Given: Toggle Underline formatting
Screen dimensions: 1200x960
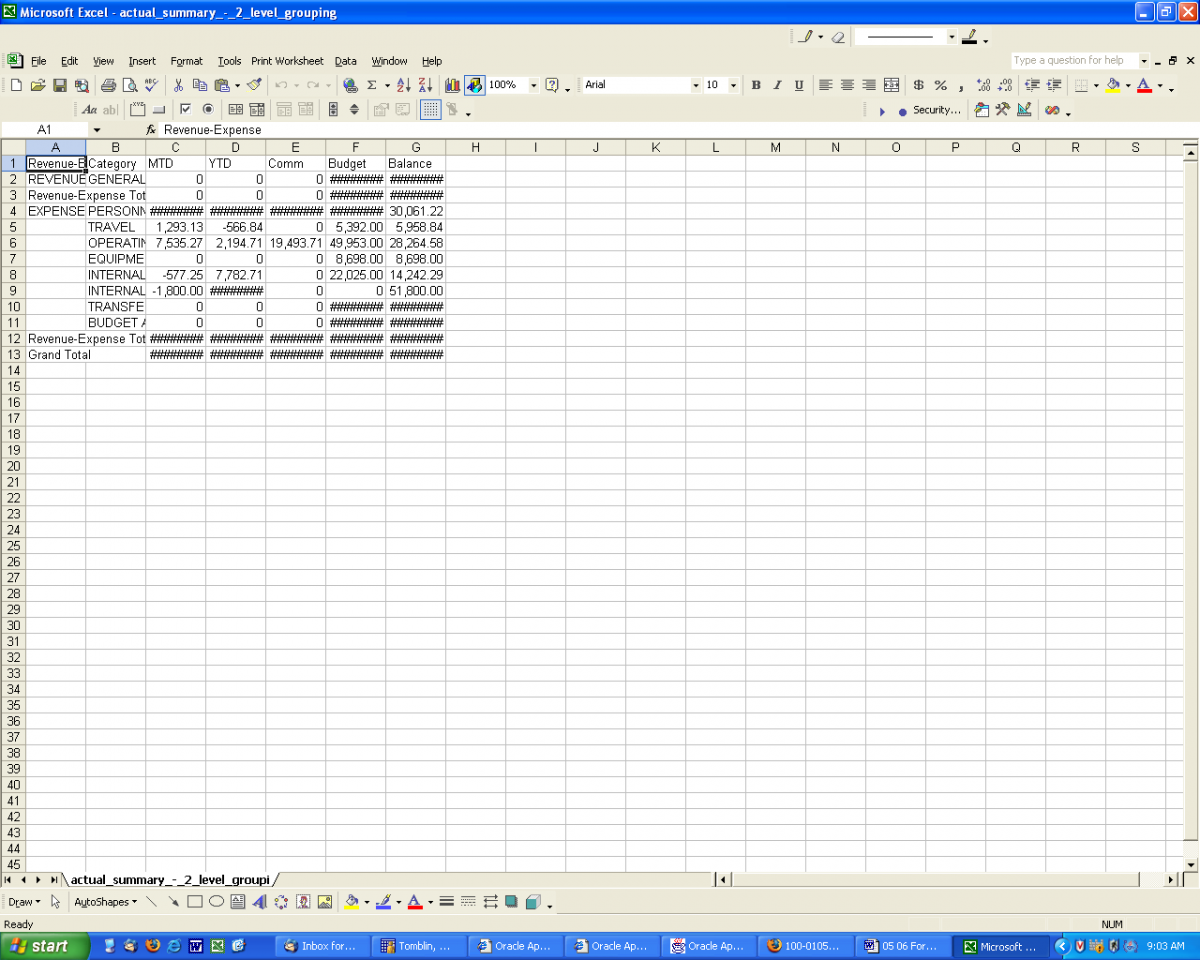Looking at the screenshot, I should [x=799, y=85].
